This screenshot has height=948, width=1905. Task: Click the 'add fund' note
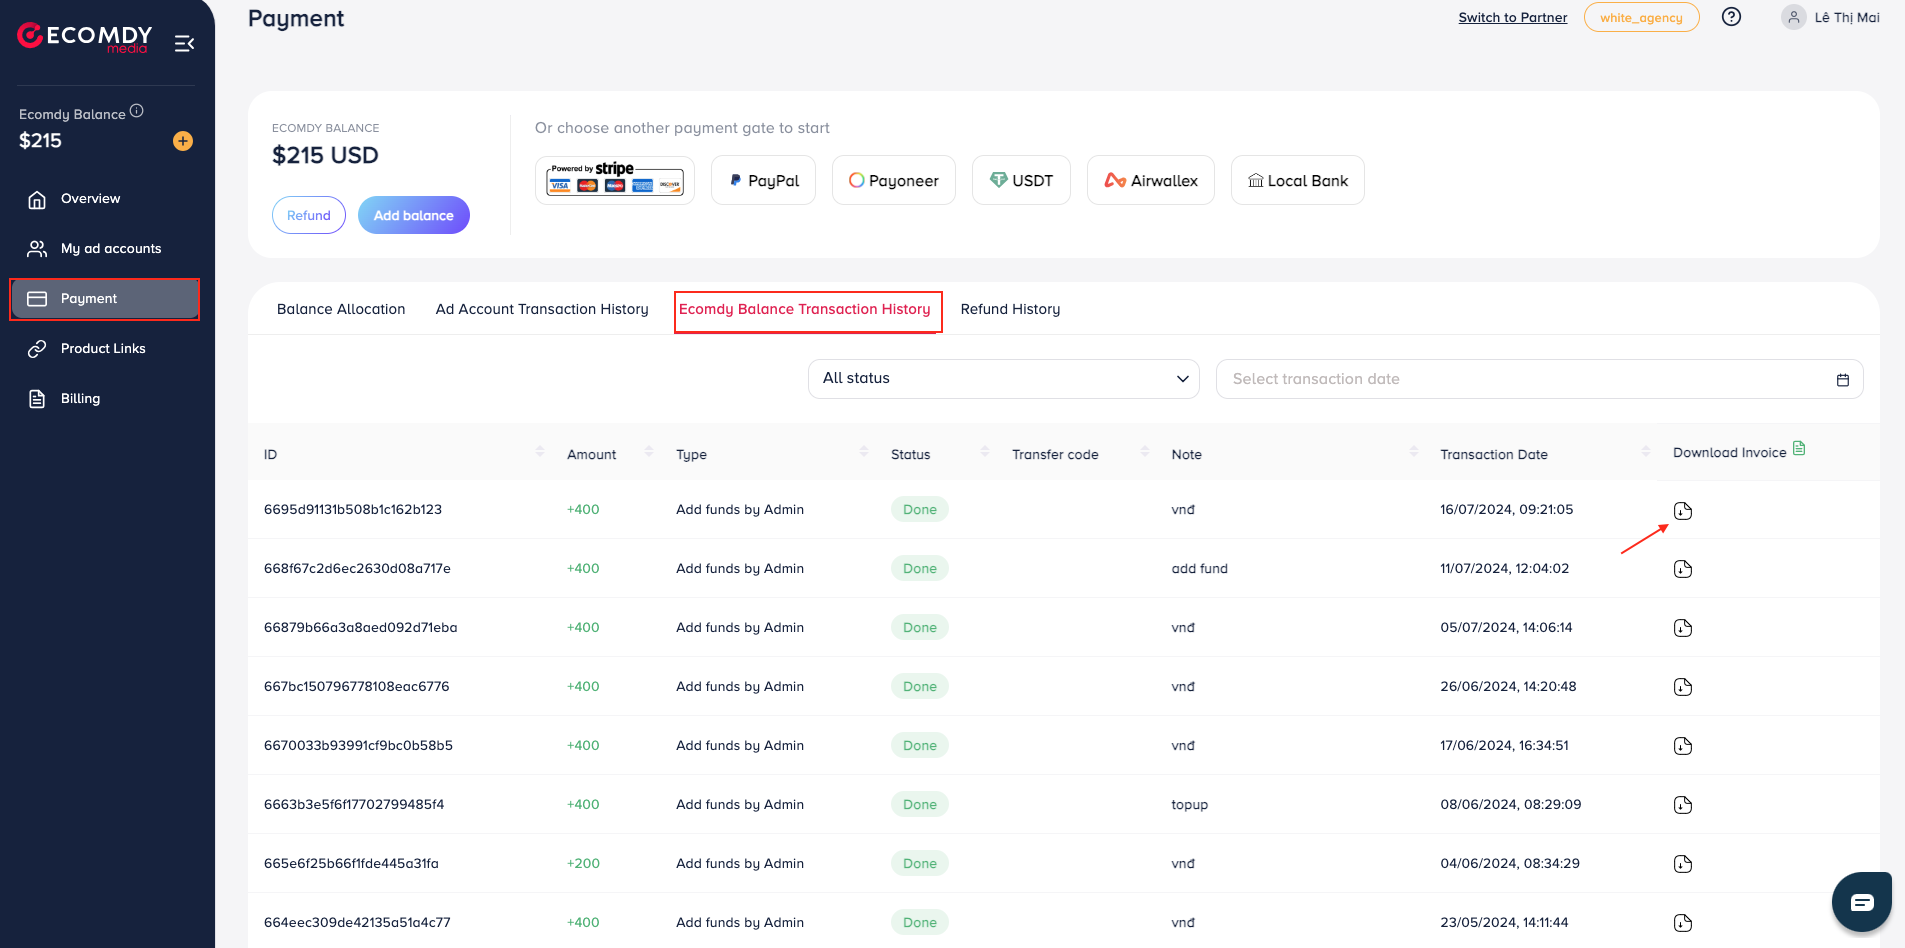1200,569
